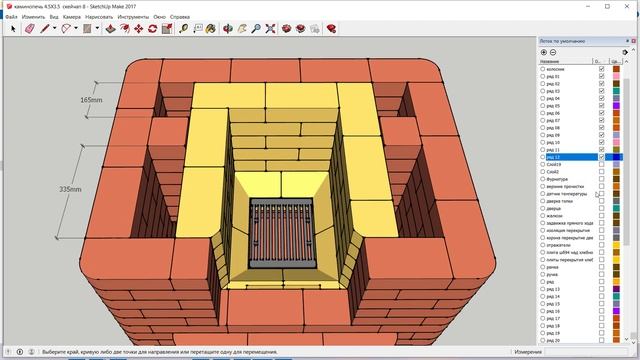This screenshot has height=360, width=640.
Task: Sort layers by Название column header
Action: 565,61
